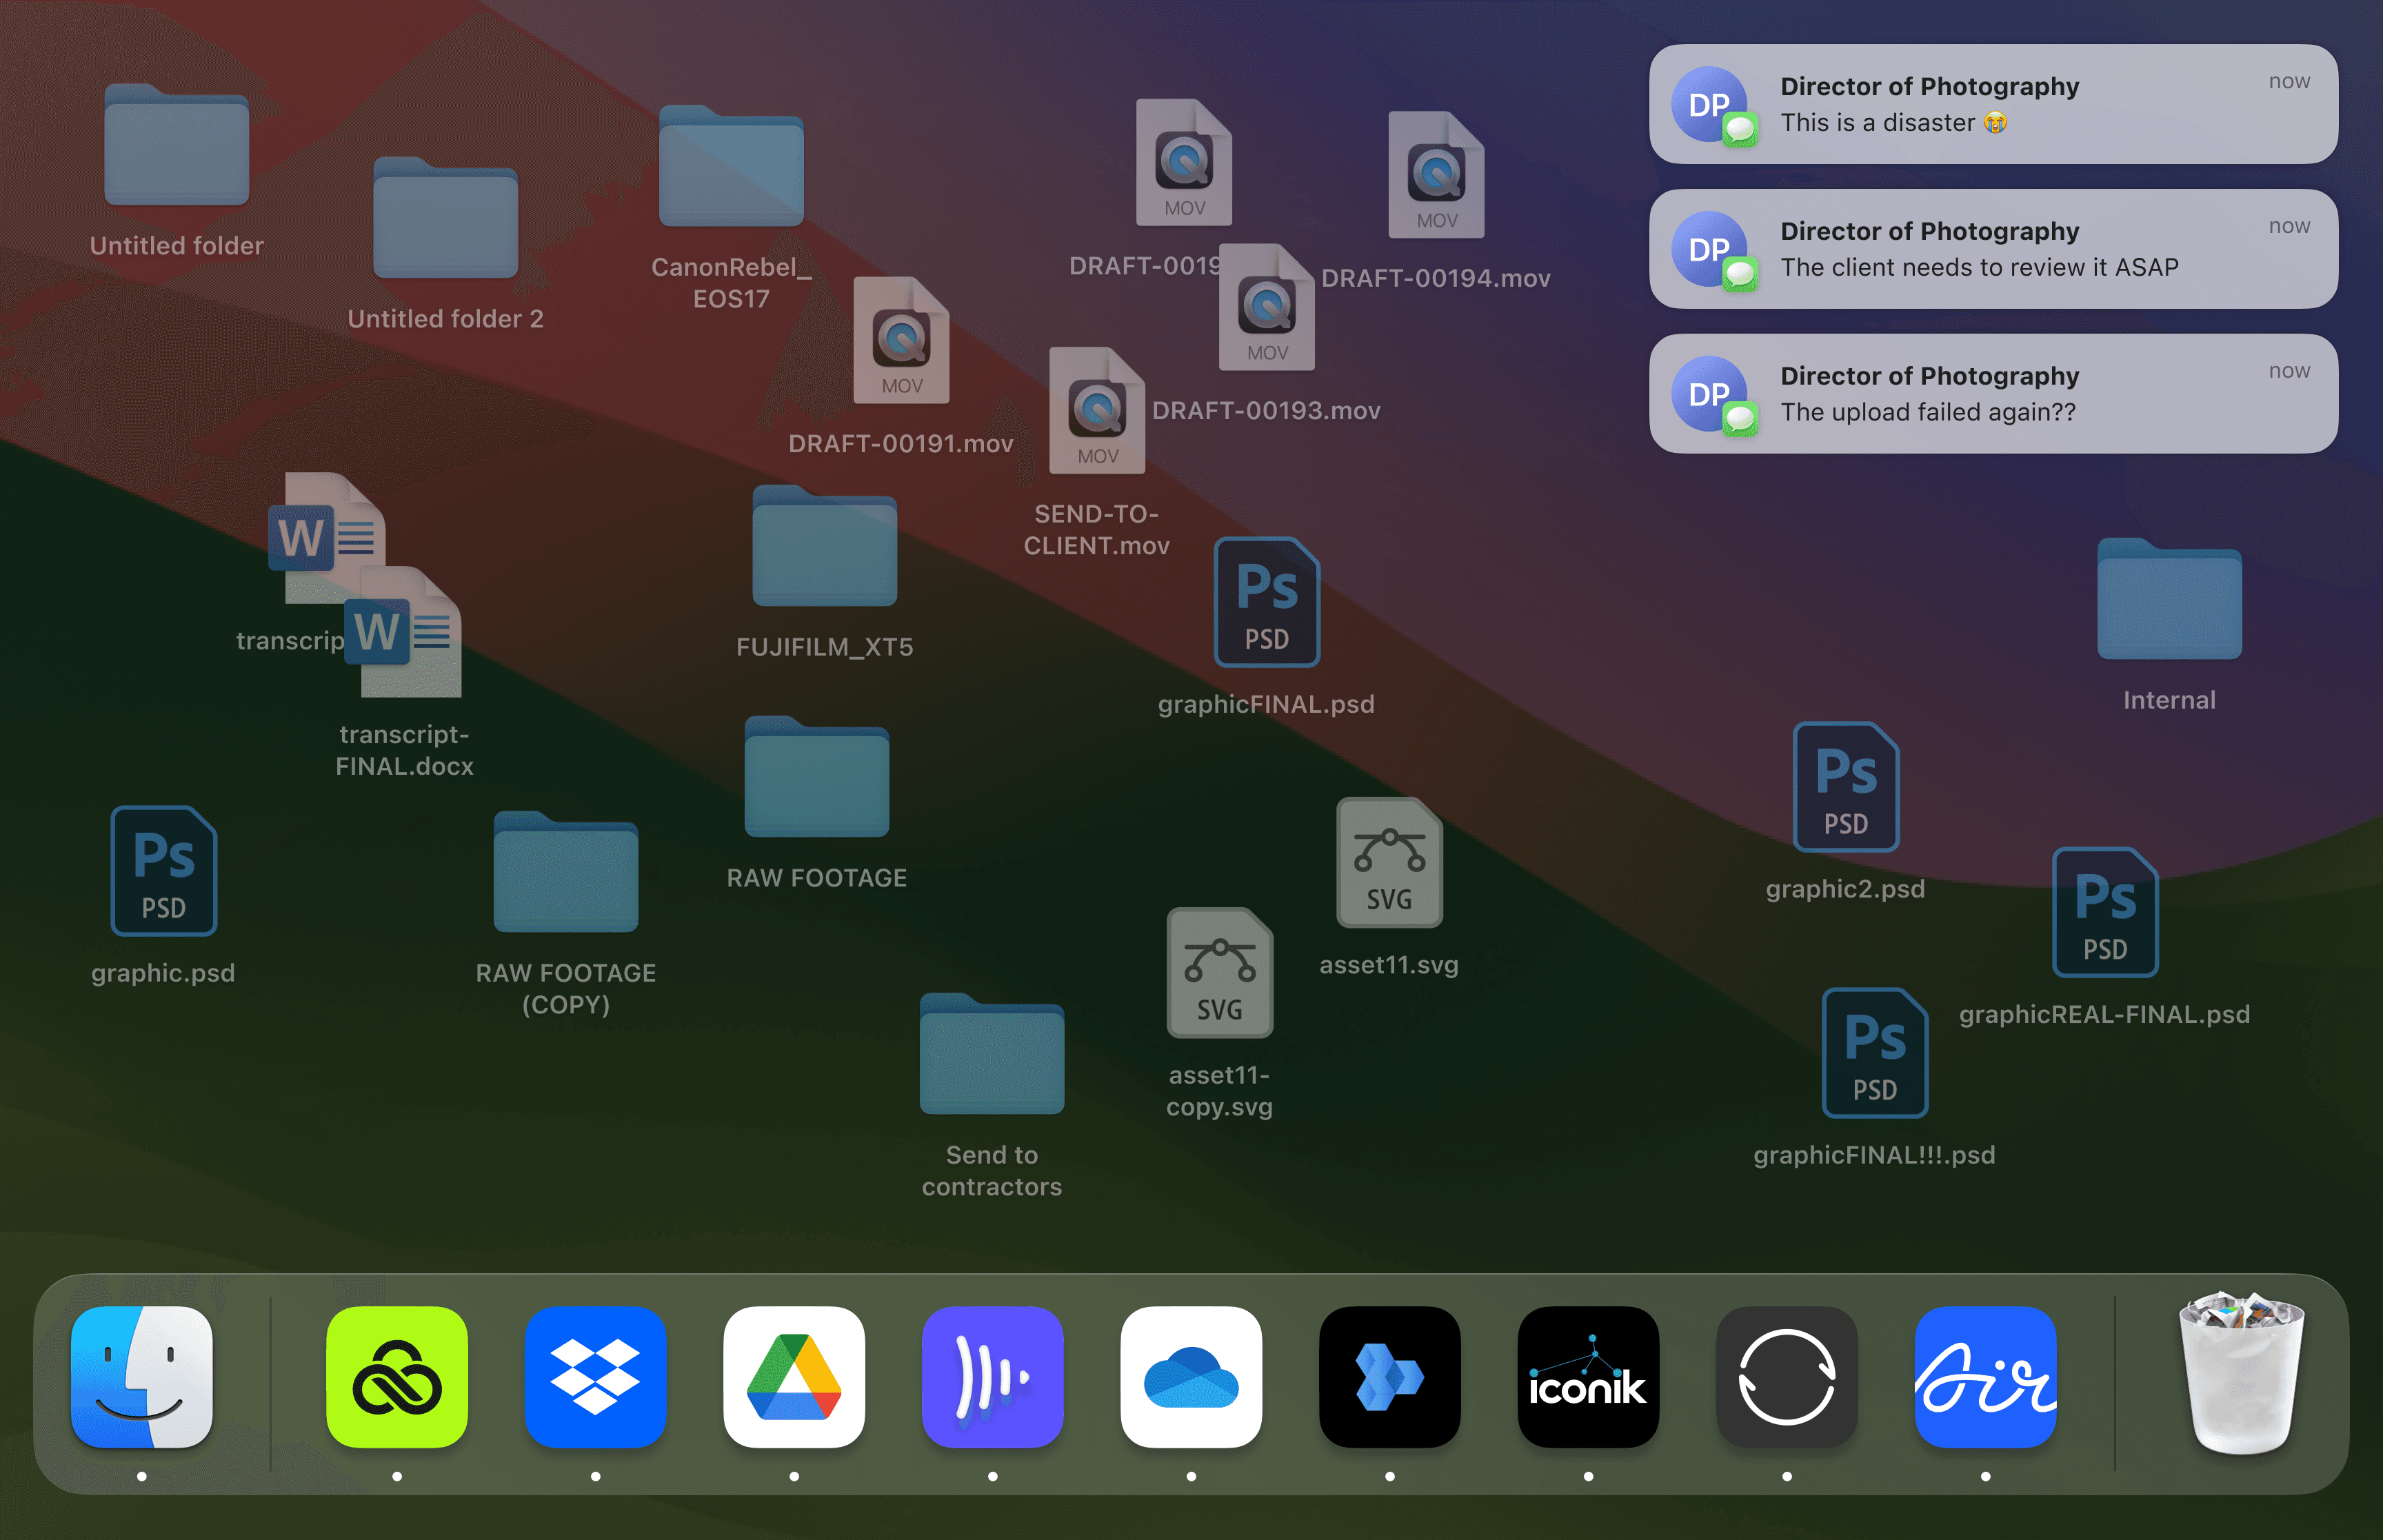This screenshot has height=1540, width=2383.
Task: Click the OneDrive cloud dock icon
Action: [x=1190, y=1376]
